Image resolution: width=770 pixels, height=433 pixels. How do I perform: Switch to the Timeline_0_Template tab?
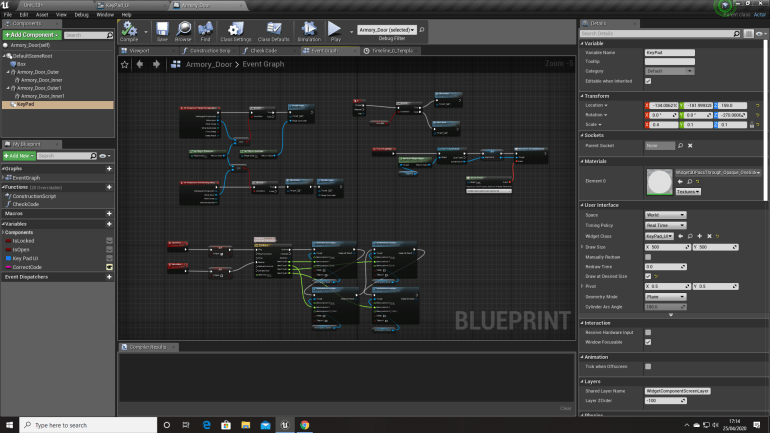tap(391, 51)
